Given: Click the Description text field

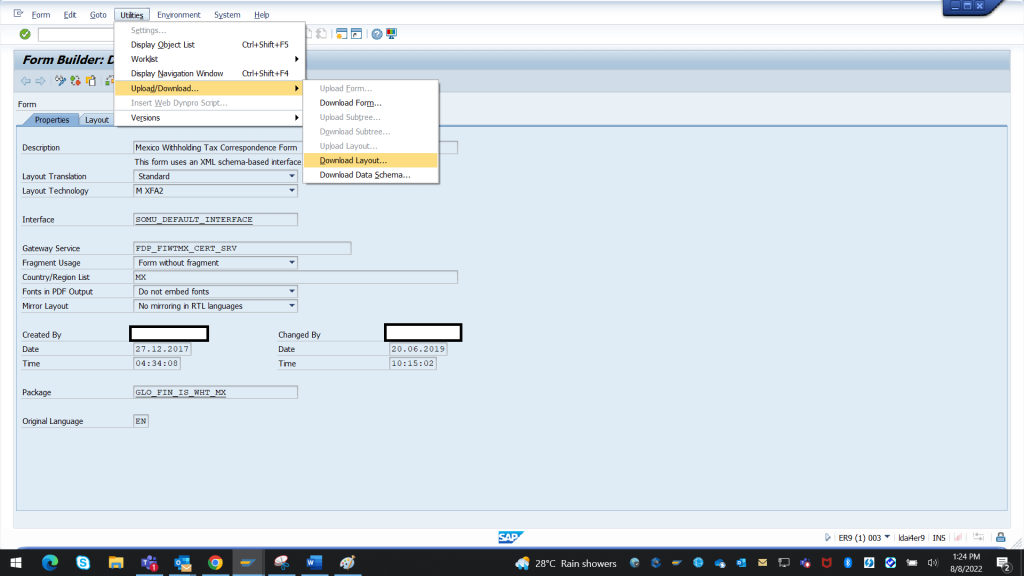Looking at the screenshot, I should click(295, 148).
